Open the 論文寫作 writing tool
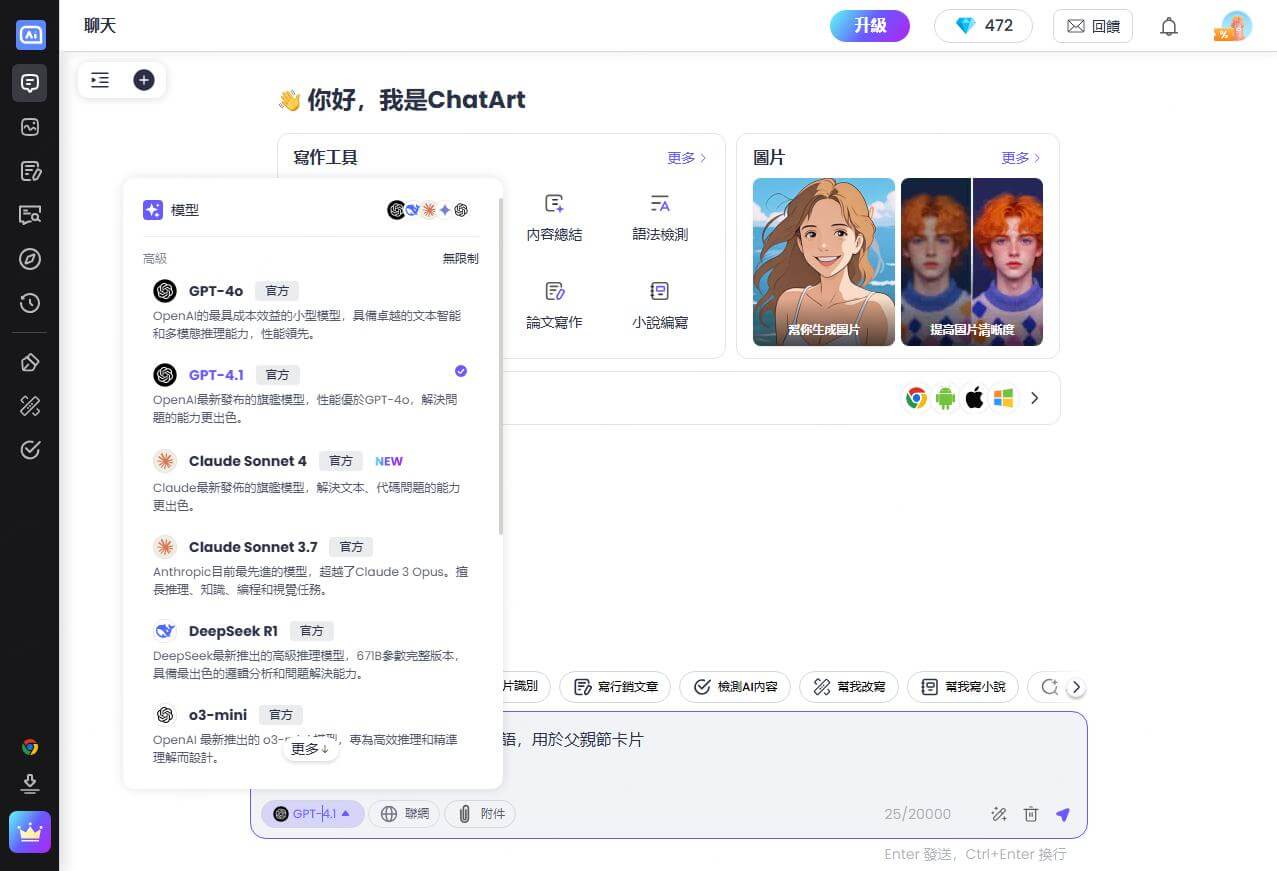Viewport: 1277px width, 871px height. tap(554, 306)
